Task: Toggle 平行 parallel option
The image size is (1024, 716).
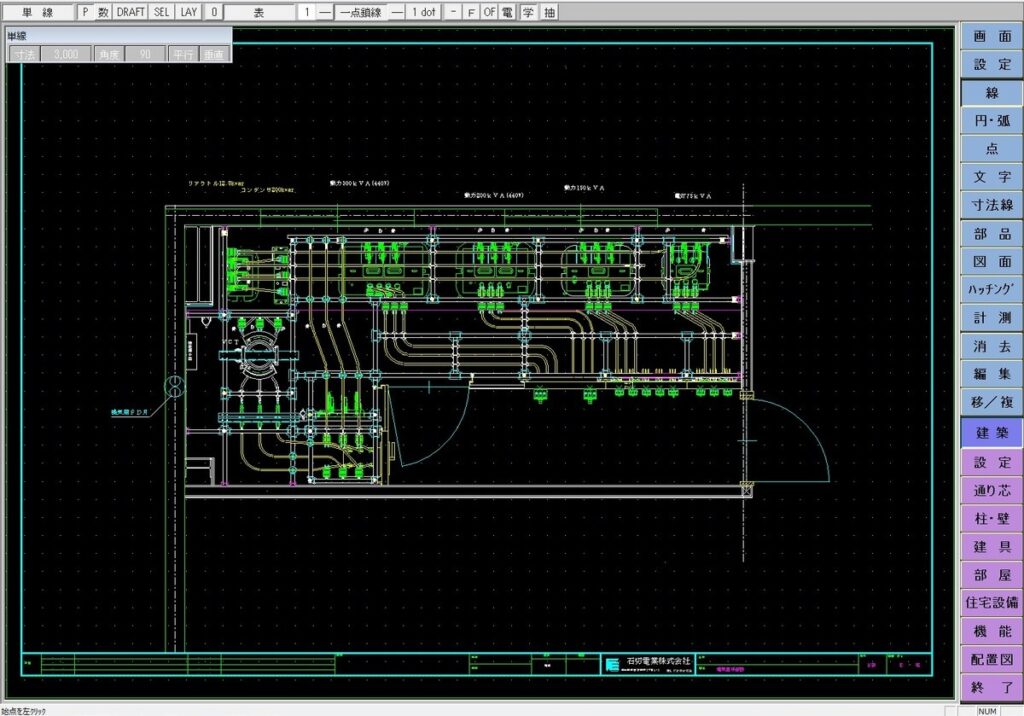Action: point(184,54)
